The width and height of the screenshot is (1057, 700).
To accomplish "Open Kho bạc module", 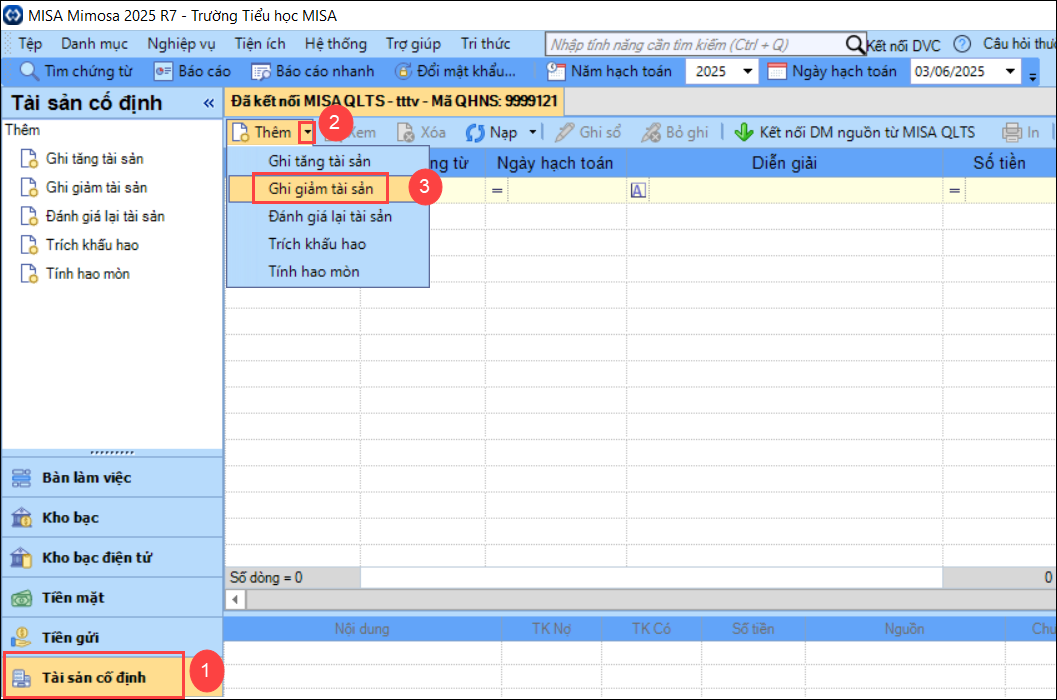I will pyautogui.click(x=112, y=517).
